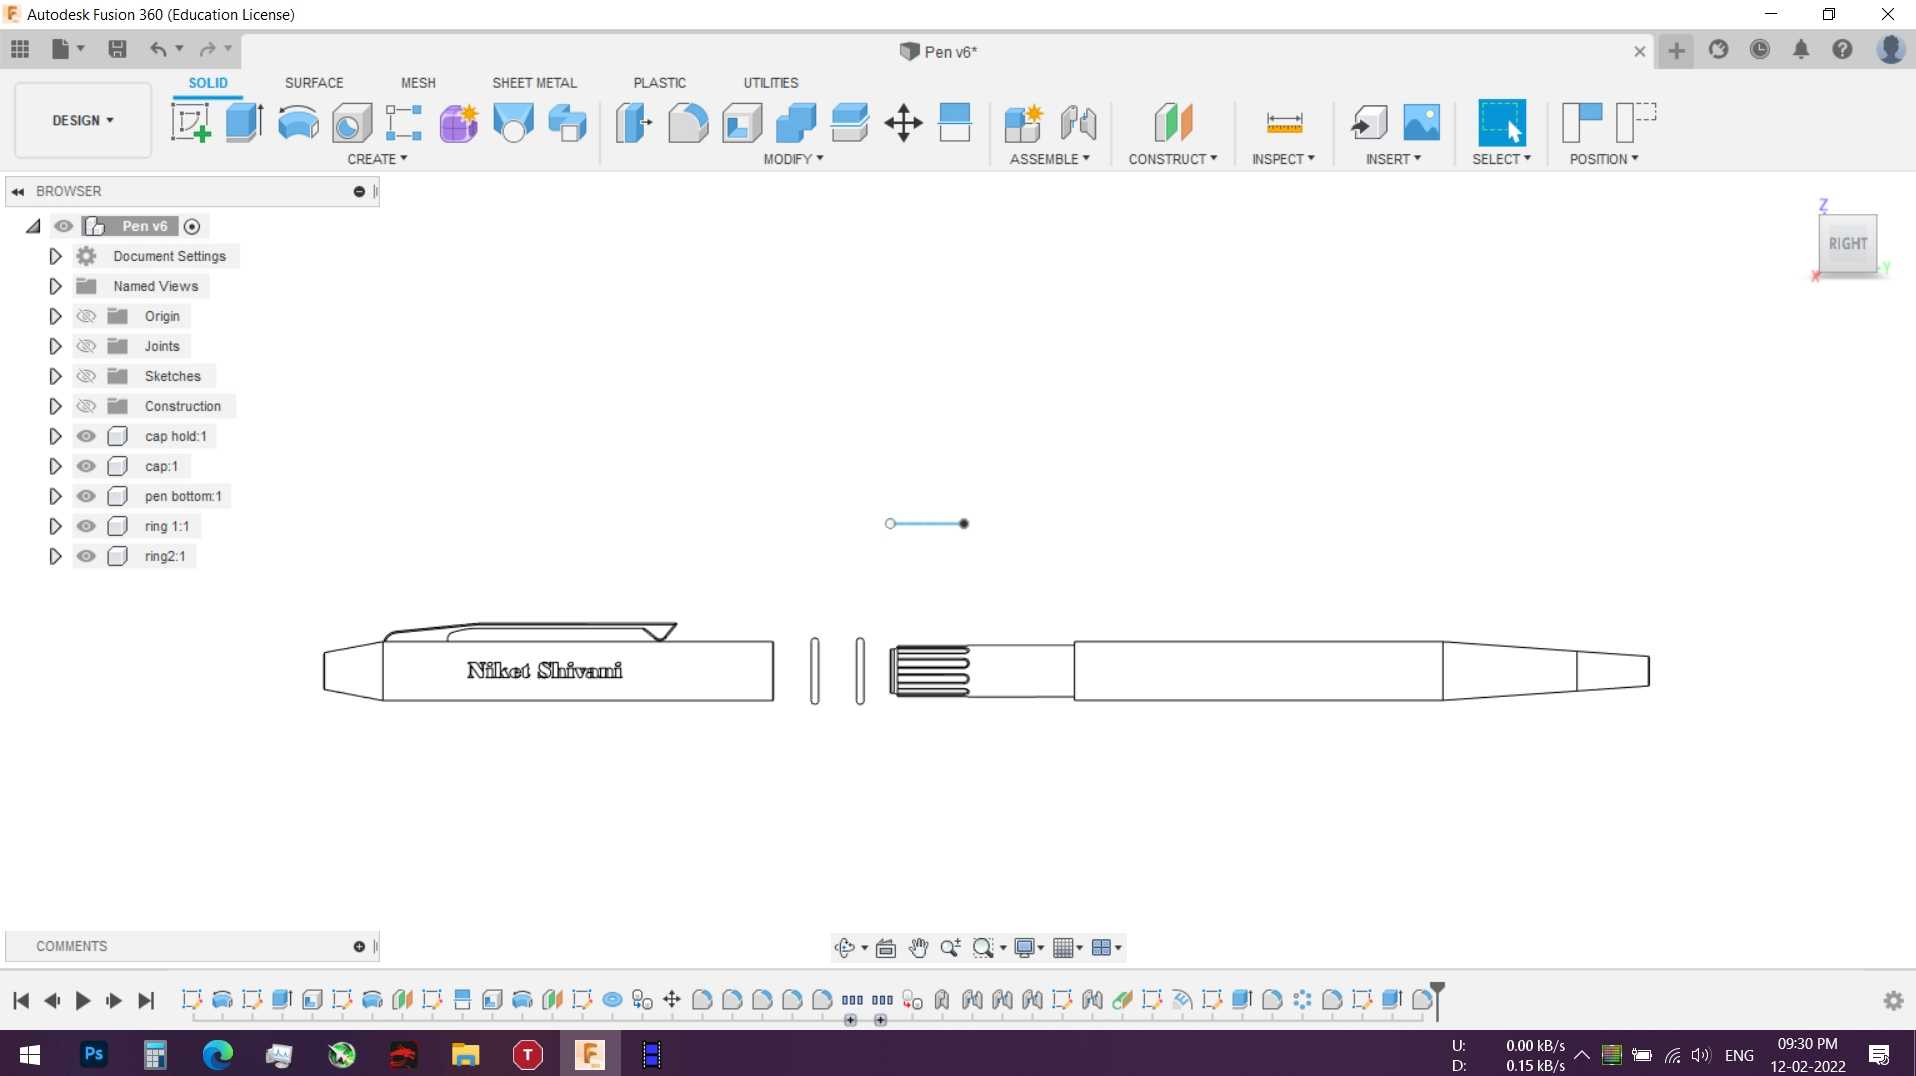This screenshot has width=1916, height=1076.
Task: Show the hidden Joints folder
Action: [x=87, y=346]
